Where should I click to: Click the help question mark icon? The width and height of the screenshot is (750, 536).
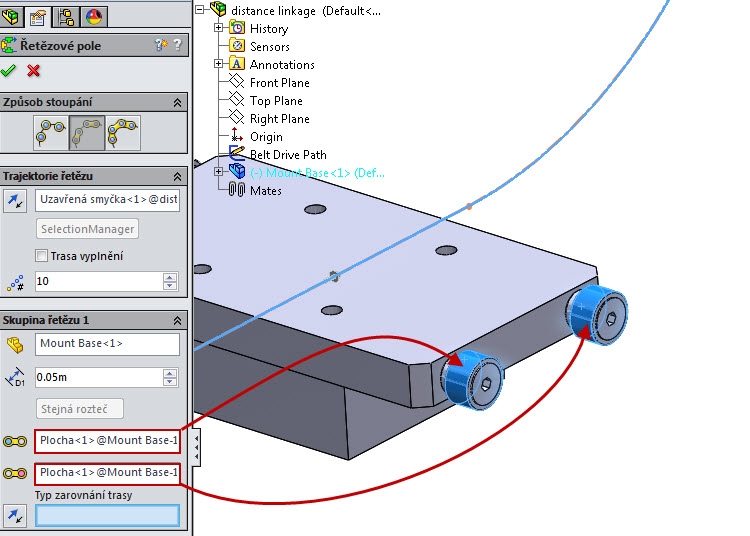(x=178, y=45)
